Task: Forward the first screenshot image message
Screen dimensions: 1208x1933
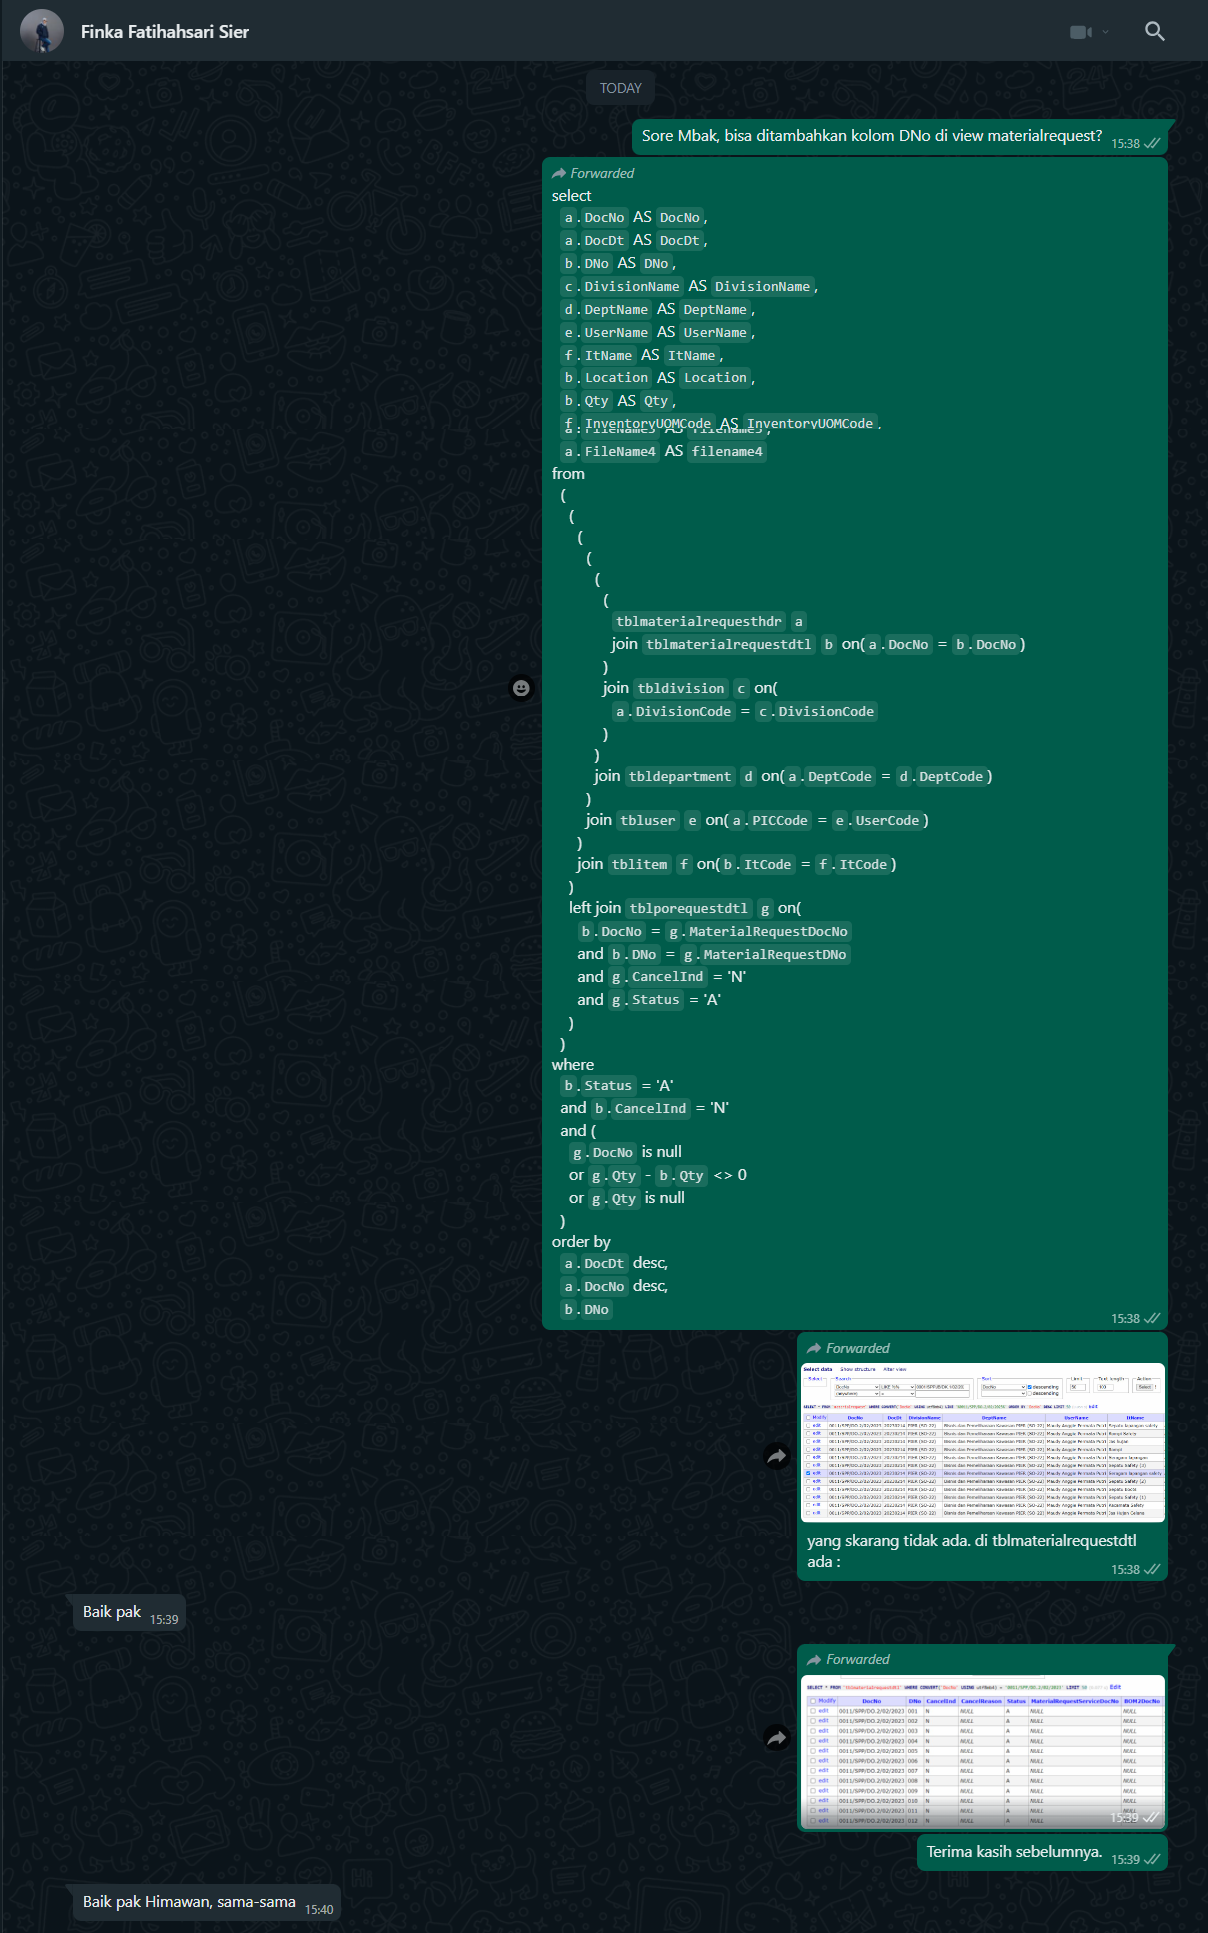Action: [777, 1456]
